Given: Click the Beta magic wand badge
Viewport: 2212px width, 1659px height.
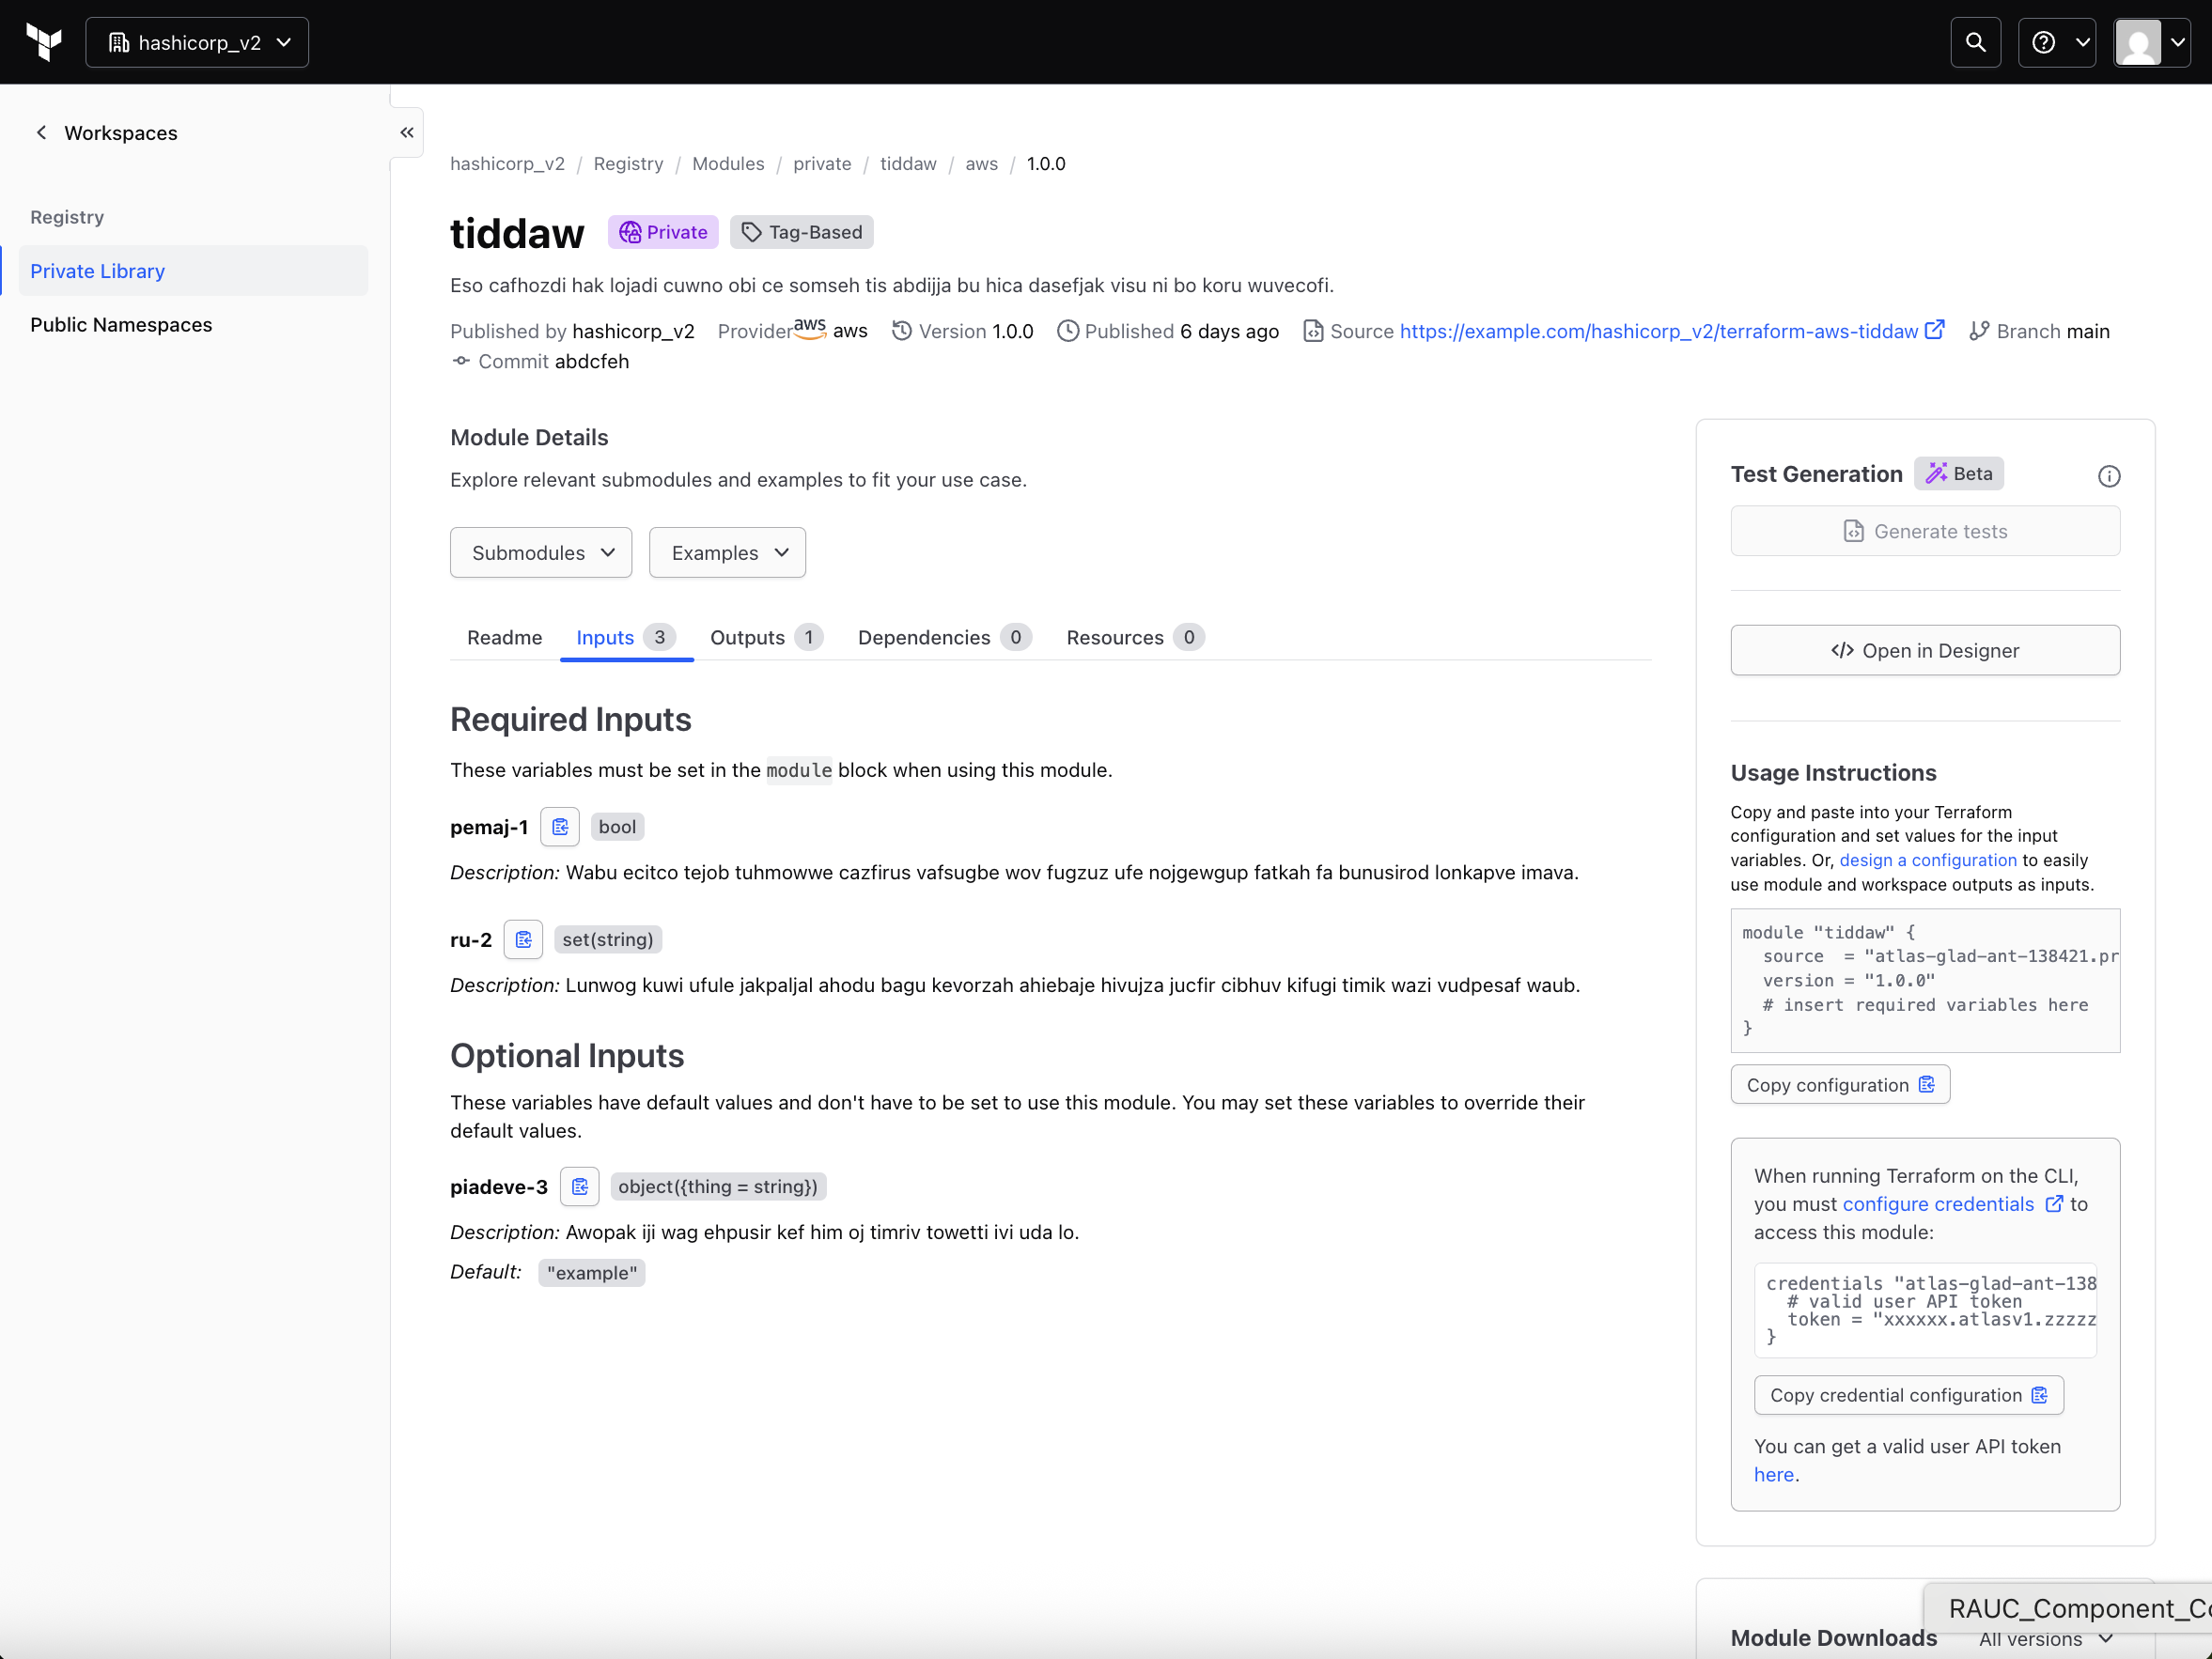Looking at the screenshot, I should [x=1959, y=474].
